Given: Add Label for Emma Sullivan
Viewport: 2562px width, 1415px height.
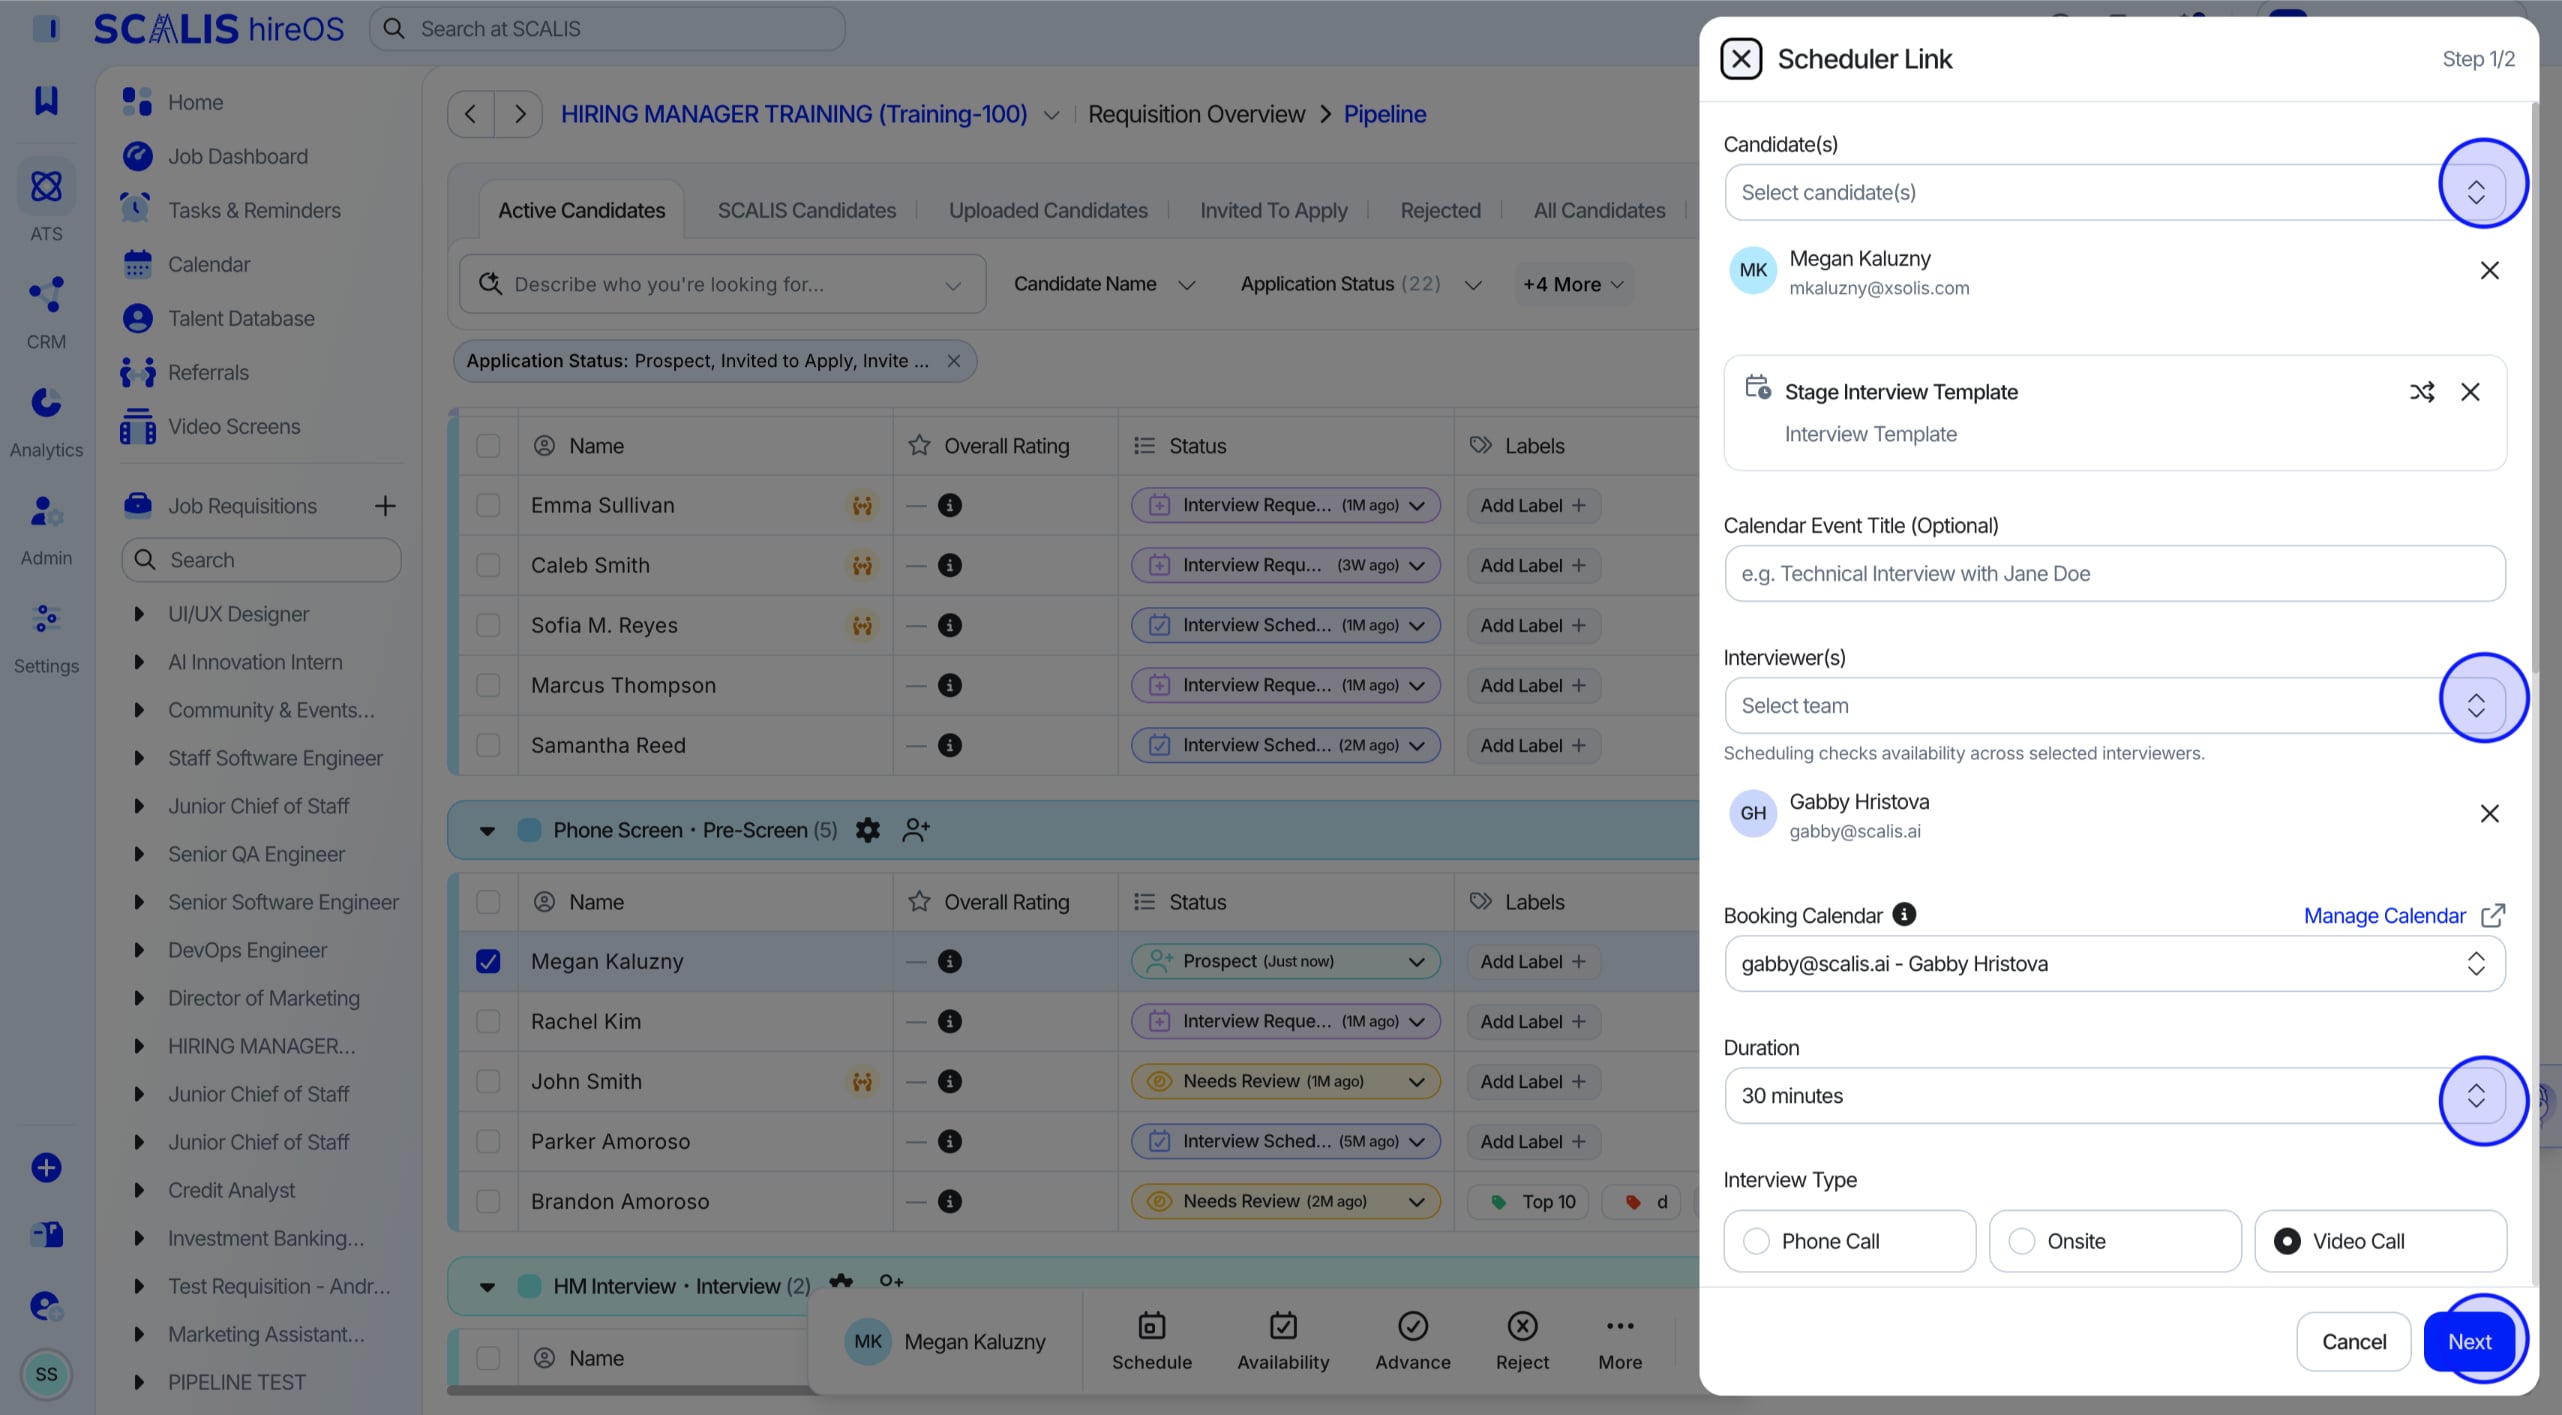Looking at the screenshot, I should 1532,506.
